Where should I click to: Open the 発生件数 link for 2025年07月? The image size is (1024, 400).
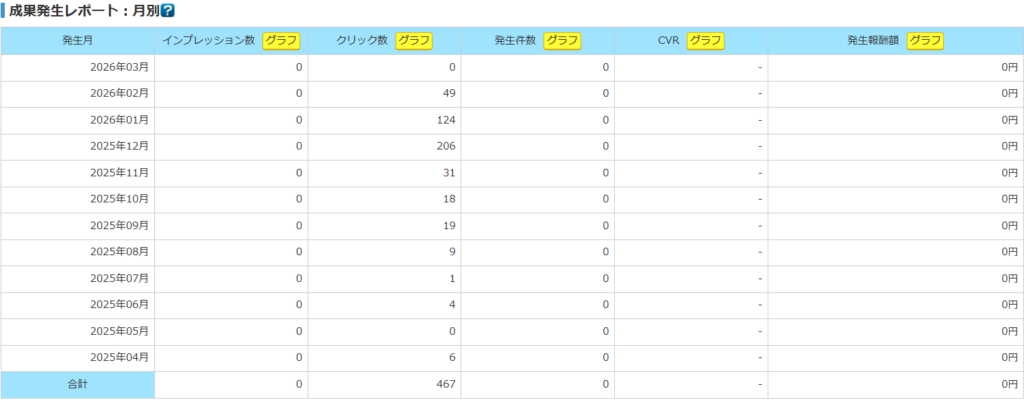pos(606,278)
